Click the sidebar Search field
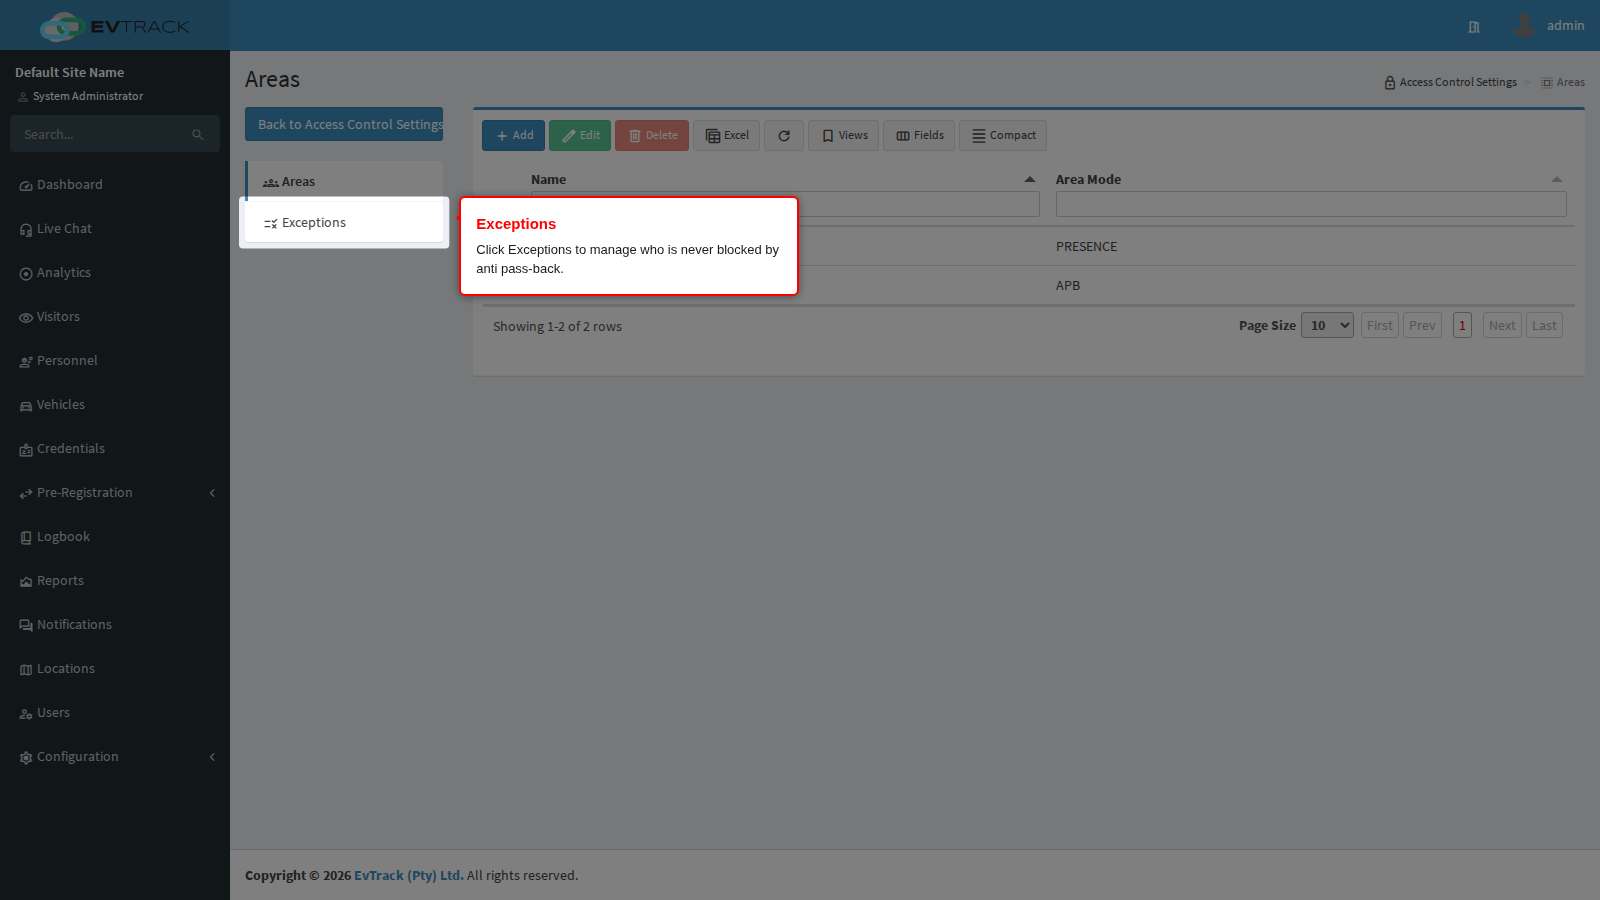The width and height of the screenshot is (1600, 900). point(100,134)
